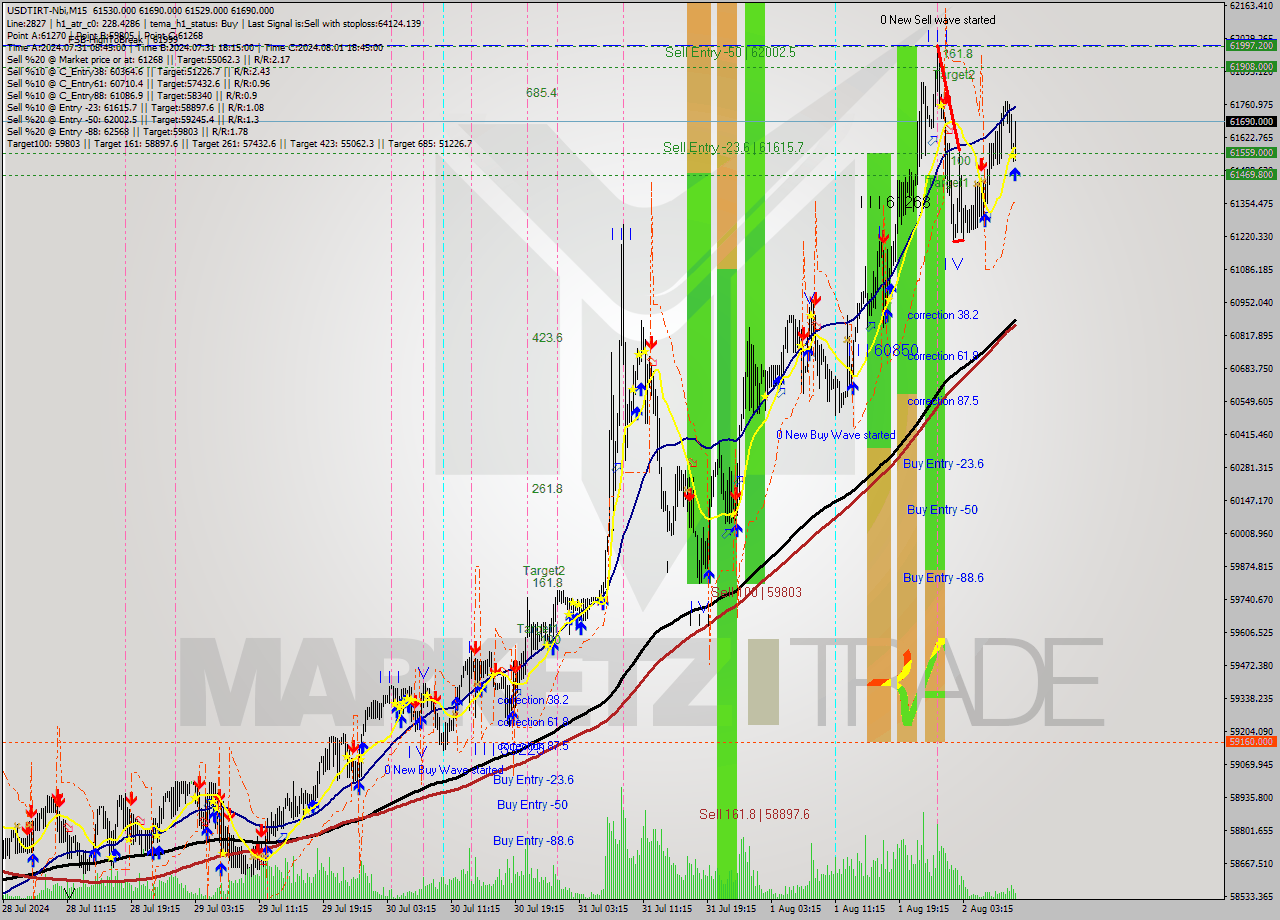The width and height of the screenshot is (1280, 920).
Task: Click the blue 60850 price label
Action: click(896, 350)
